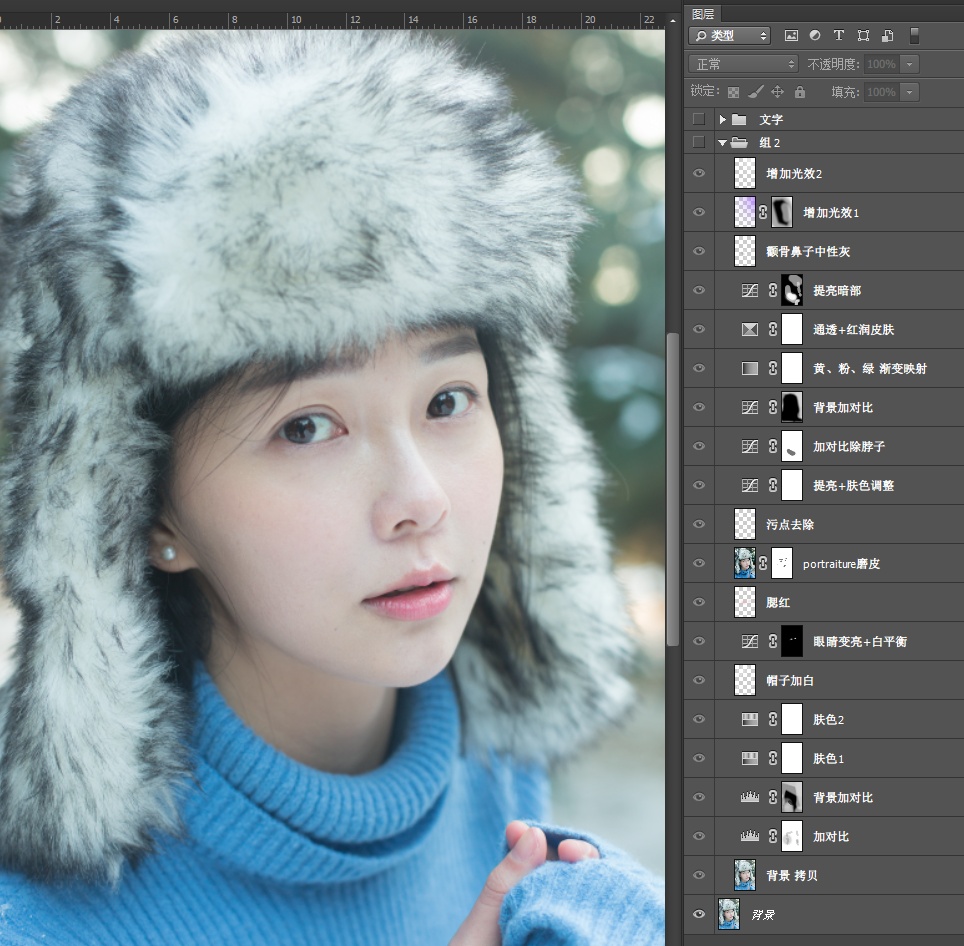
Task: Click gradient map icon of 黄、粉、绿 渐变映射
Action: (749, 368)
